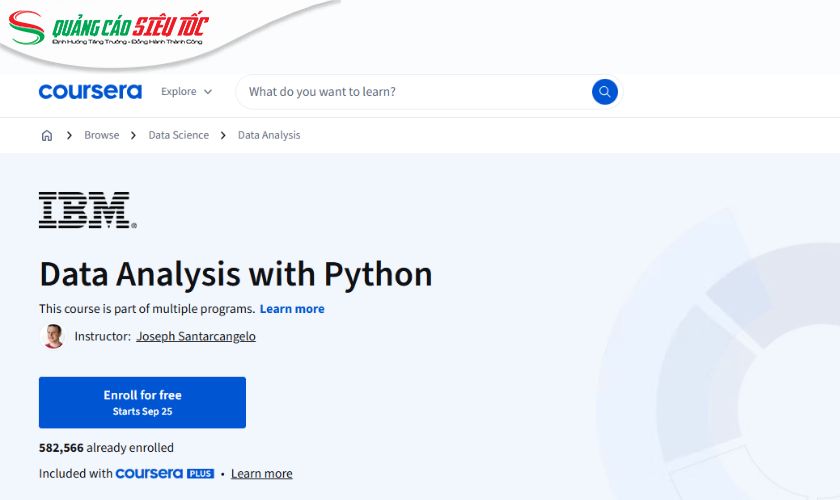The height and width of the screenshot is (500, 840).
Task: Click Learn more beside Coursera Plus
Action: (262, 474)
